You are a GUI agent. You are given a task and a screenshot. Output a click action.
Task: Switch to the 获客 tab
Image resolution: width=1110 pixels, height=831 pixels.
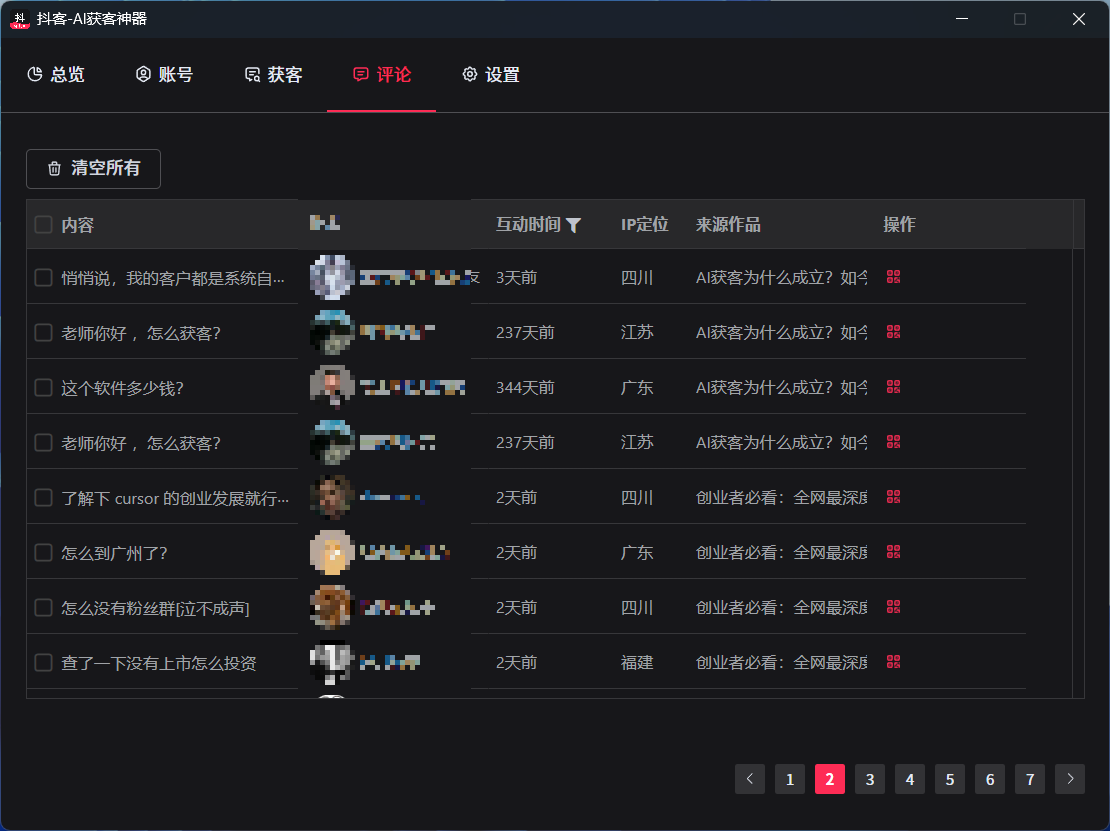tap(274, 75)
